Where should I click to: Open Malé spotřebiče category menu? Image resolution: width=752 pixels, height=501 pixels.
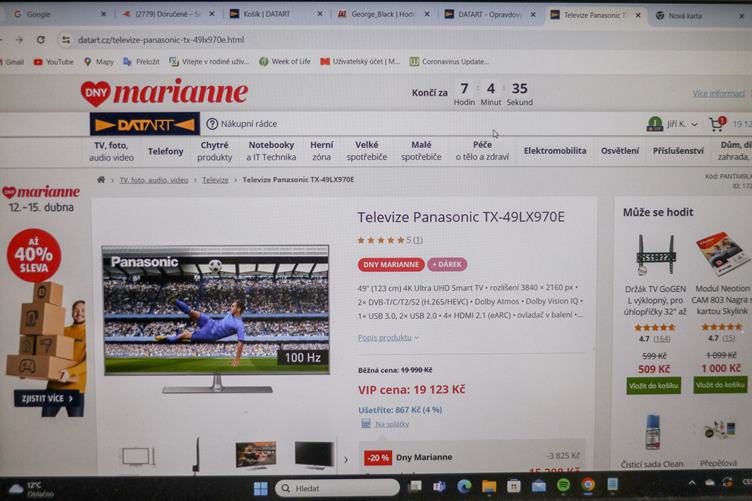coord(421,151)
